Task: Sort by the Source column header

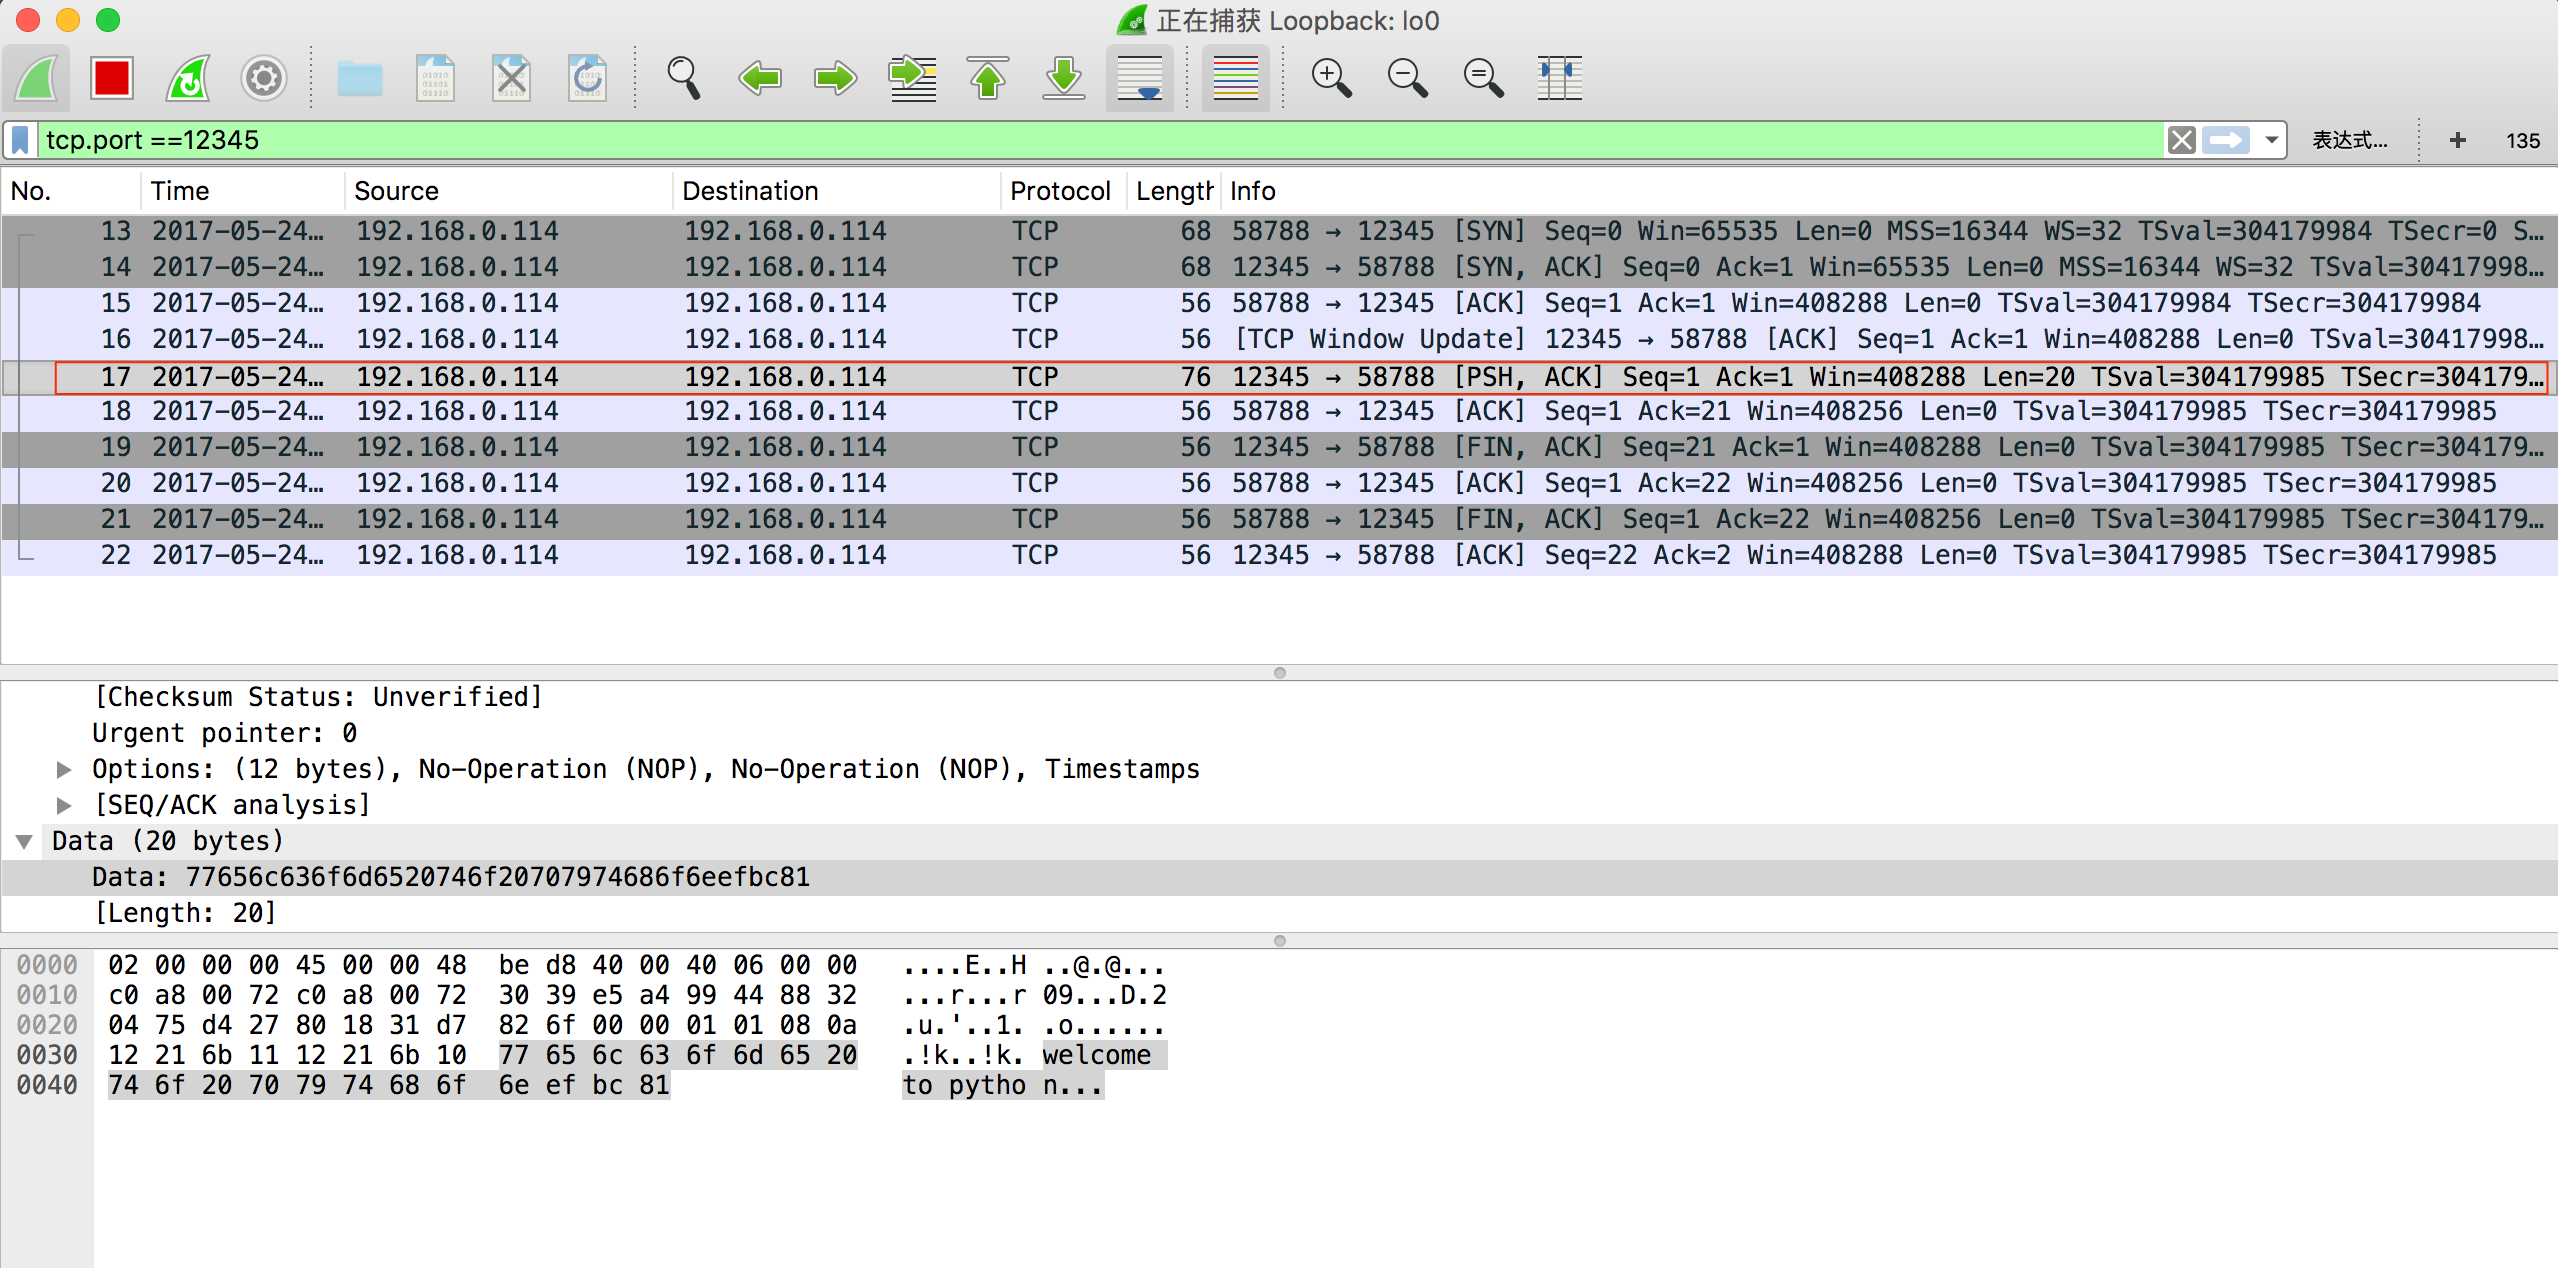Action: point(396,191)
